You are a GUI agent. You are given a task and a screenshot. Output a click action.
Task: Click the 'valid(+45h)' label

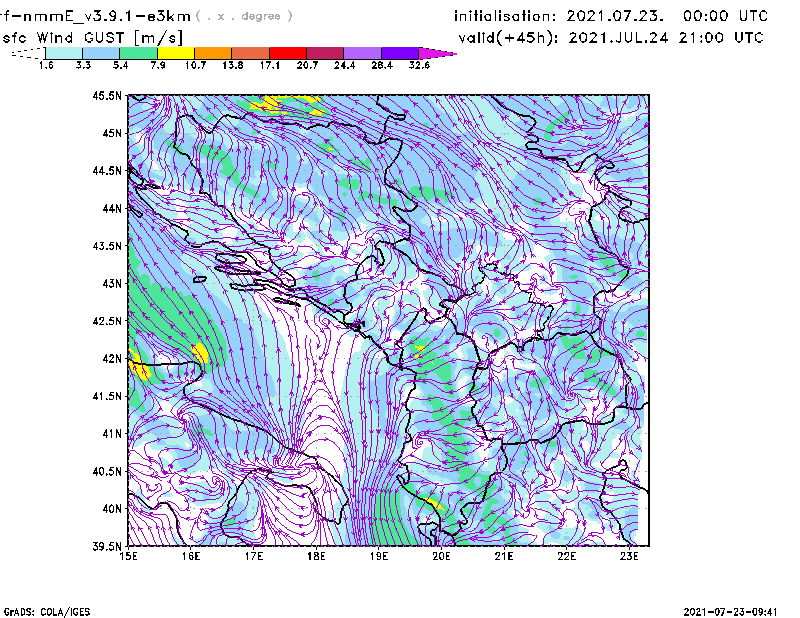click(x=509, y=38)
